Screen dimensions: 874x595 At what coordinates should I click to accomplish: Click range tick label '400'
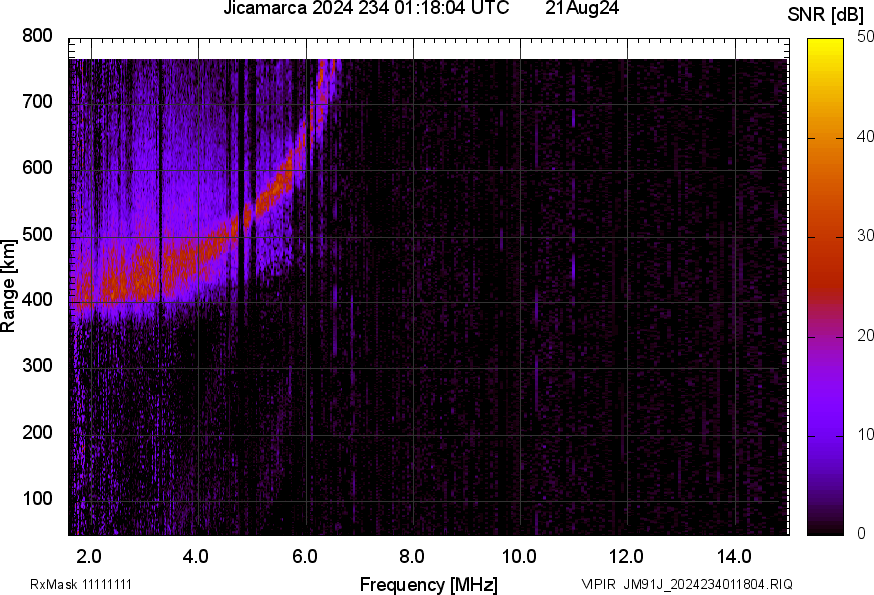(37, 300)
